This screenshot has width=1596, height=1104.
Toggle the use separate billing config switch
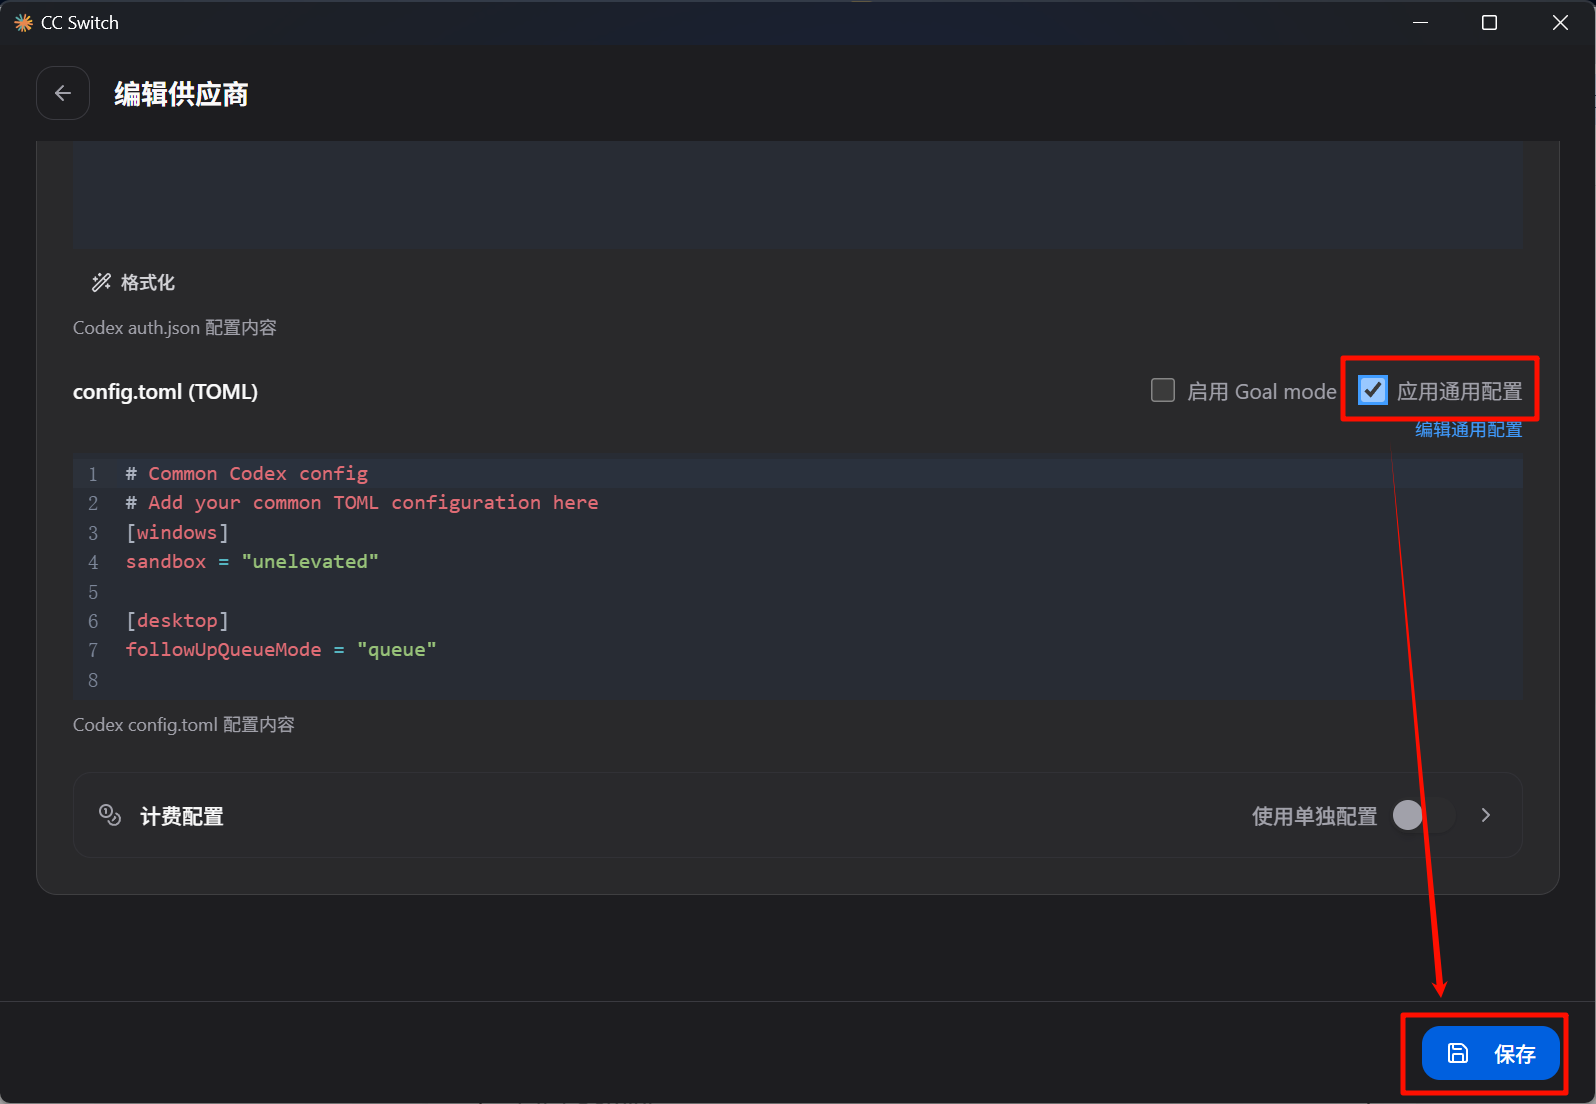[x=1425, y=816]
